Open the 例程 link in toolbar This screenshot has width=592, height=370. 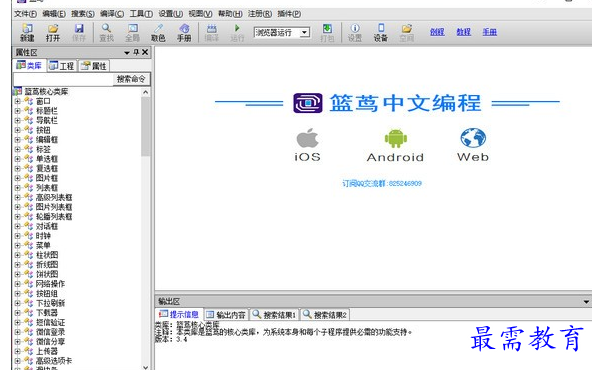click(437, 32)
